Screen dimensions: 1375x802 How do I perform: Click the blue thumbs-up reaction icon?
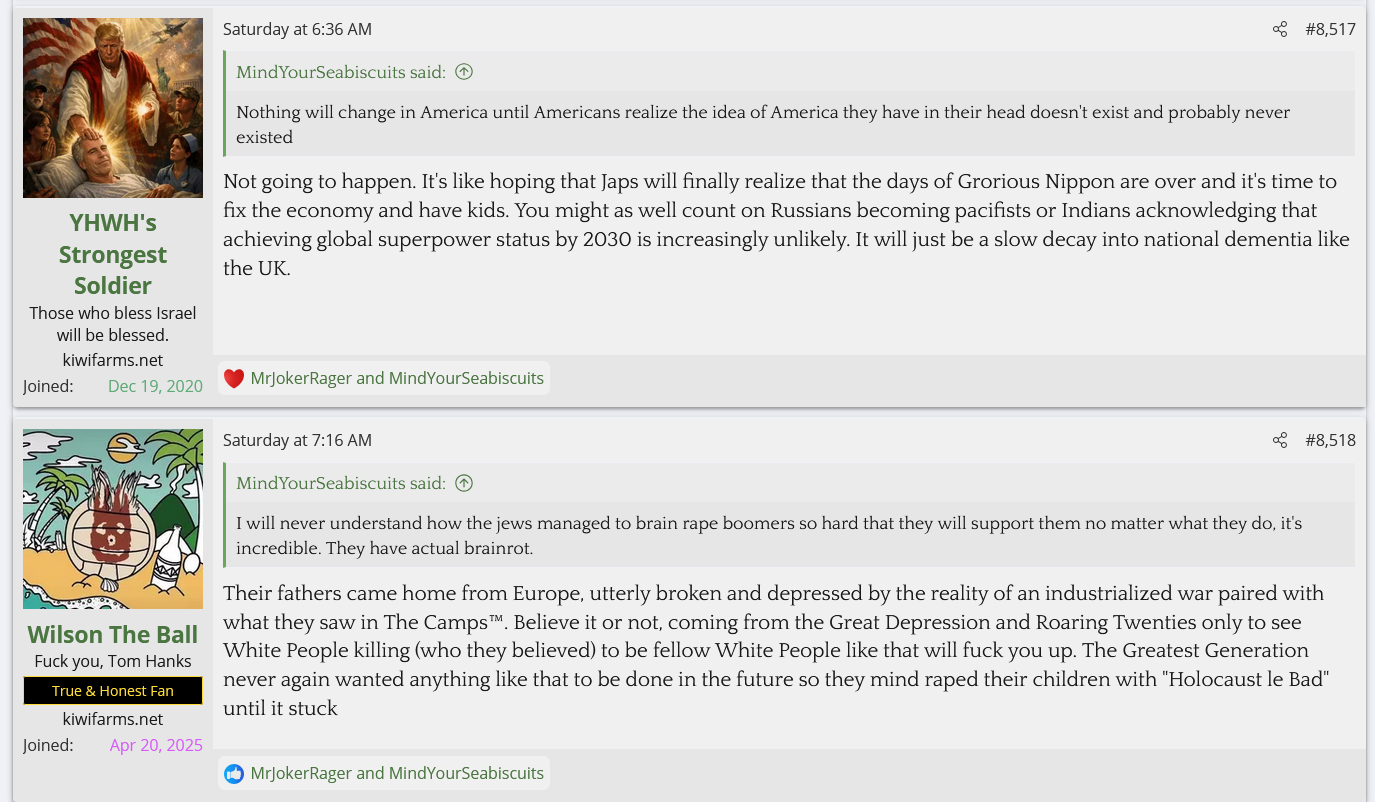click(234, 773)
